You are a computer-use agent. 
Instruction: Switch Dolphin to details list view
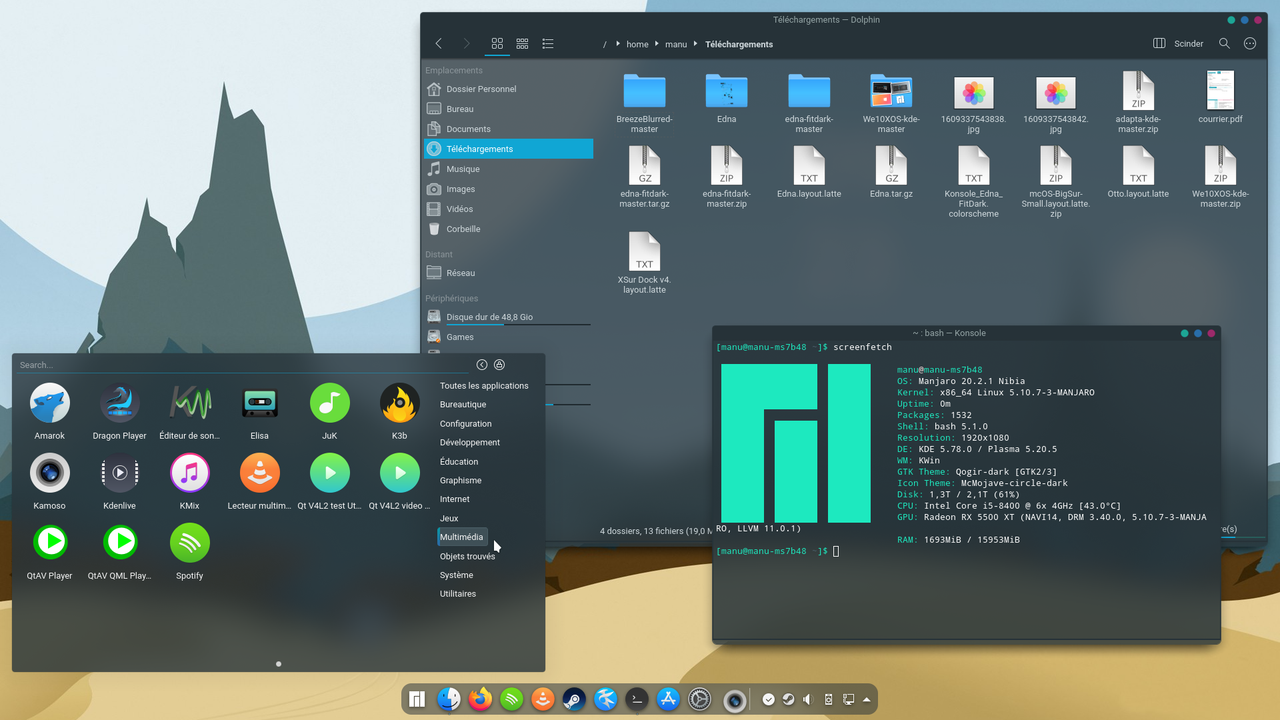point(547,43)
